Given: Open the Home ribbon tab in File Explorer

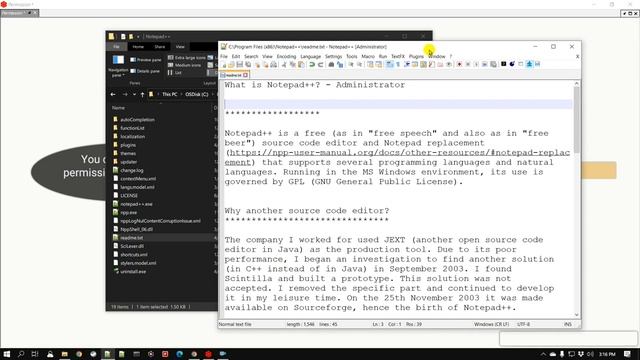Looking at the screenshot, I should pyautogui.click(x=138, y=47).
